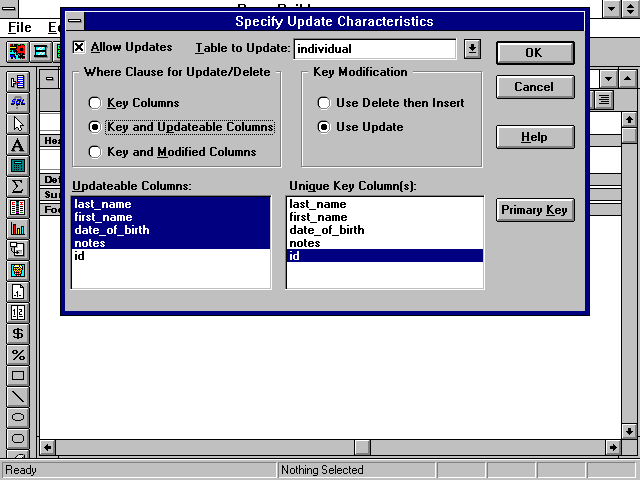Select the Key Columns radio option
640x480 pixels.
[x=95, y=103]
